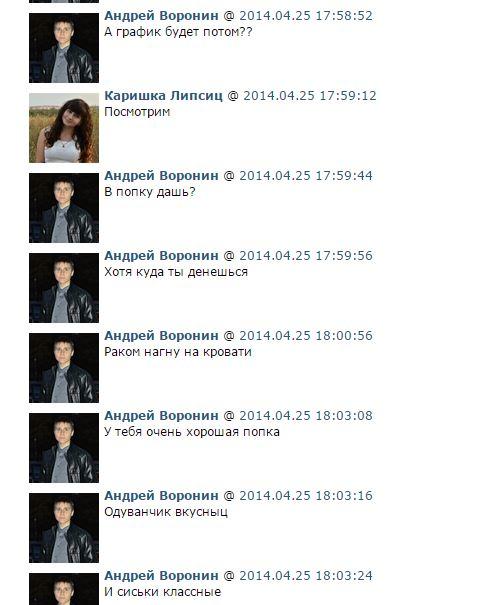Viewport: 495px width, 605px height.
Task: Open Андрей Воронин name at 17:59:44
Action: coord(161,176)
